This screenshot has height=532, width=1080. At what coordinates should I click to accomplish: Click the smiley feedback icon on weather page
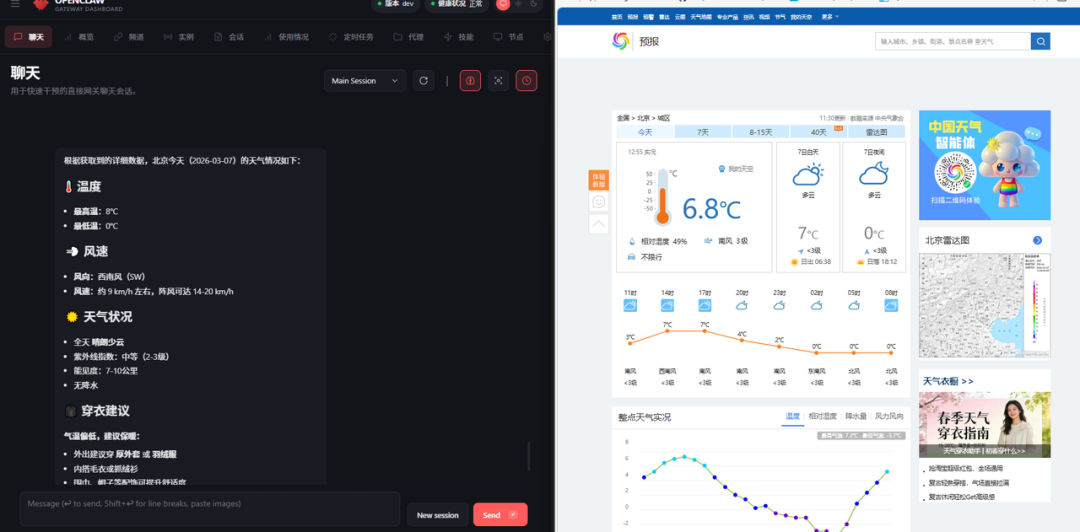tap(599, 202)
